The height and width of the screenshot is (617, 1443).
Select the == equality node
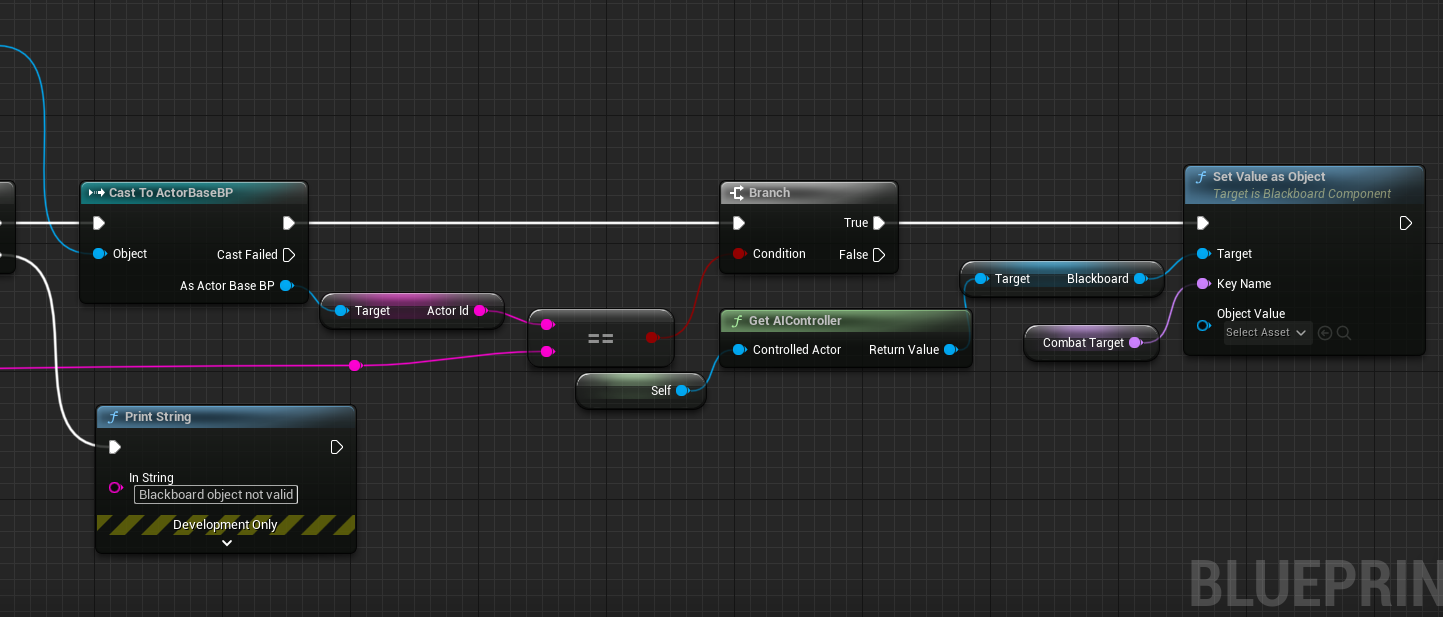600,338
